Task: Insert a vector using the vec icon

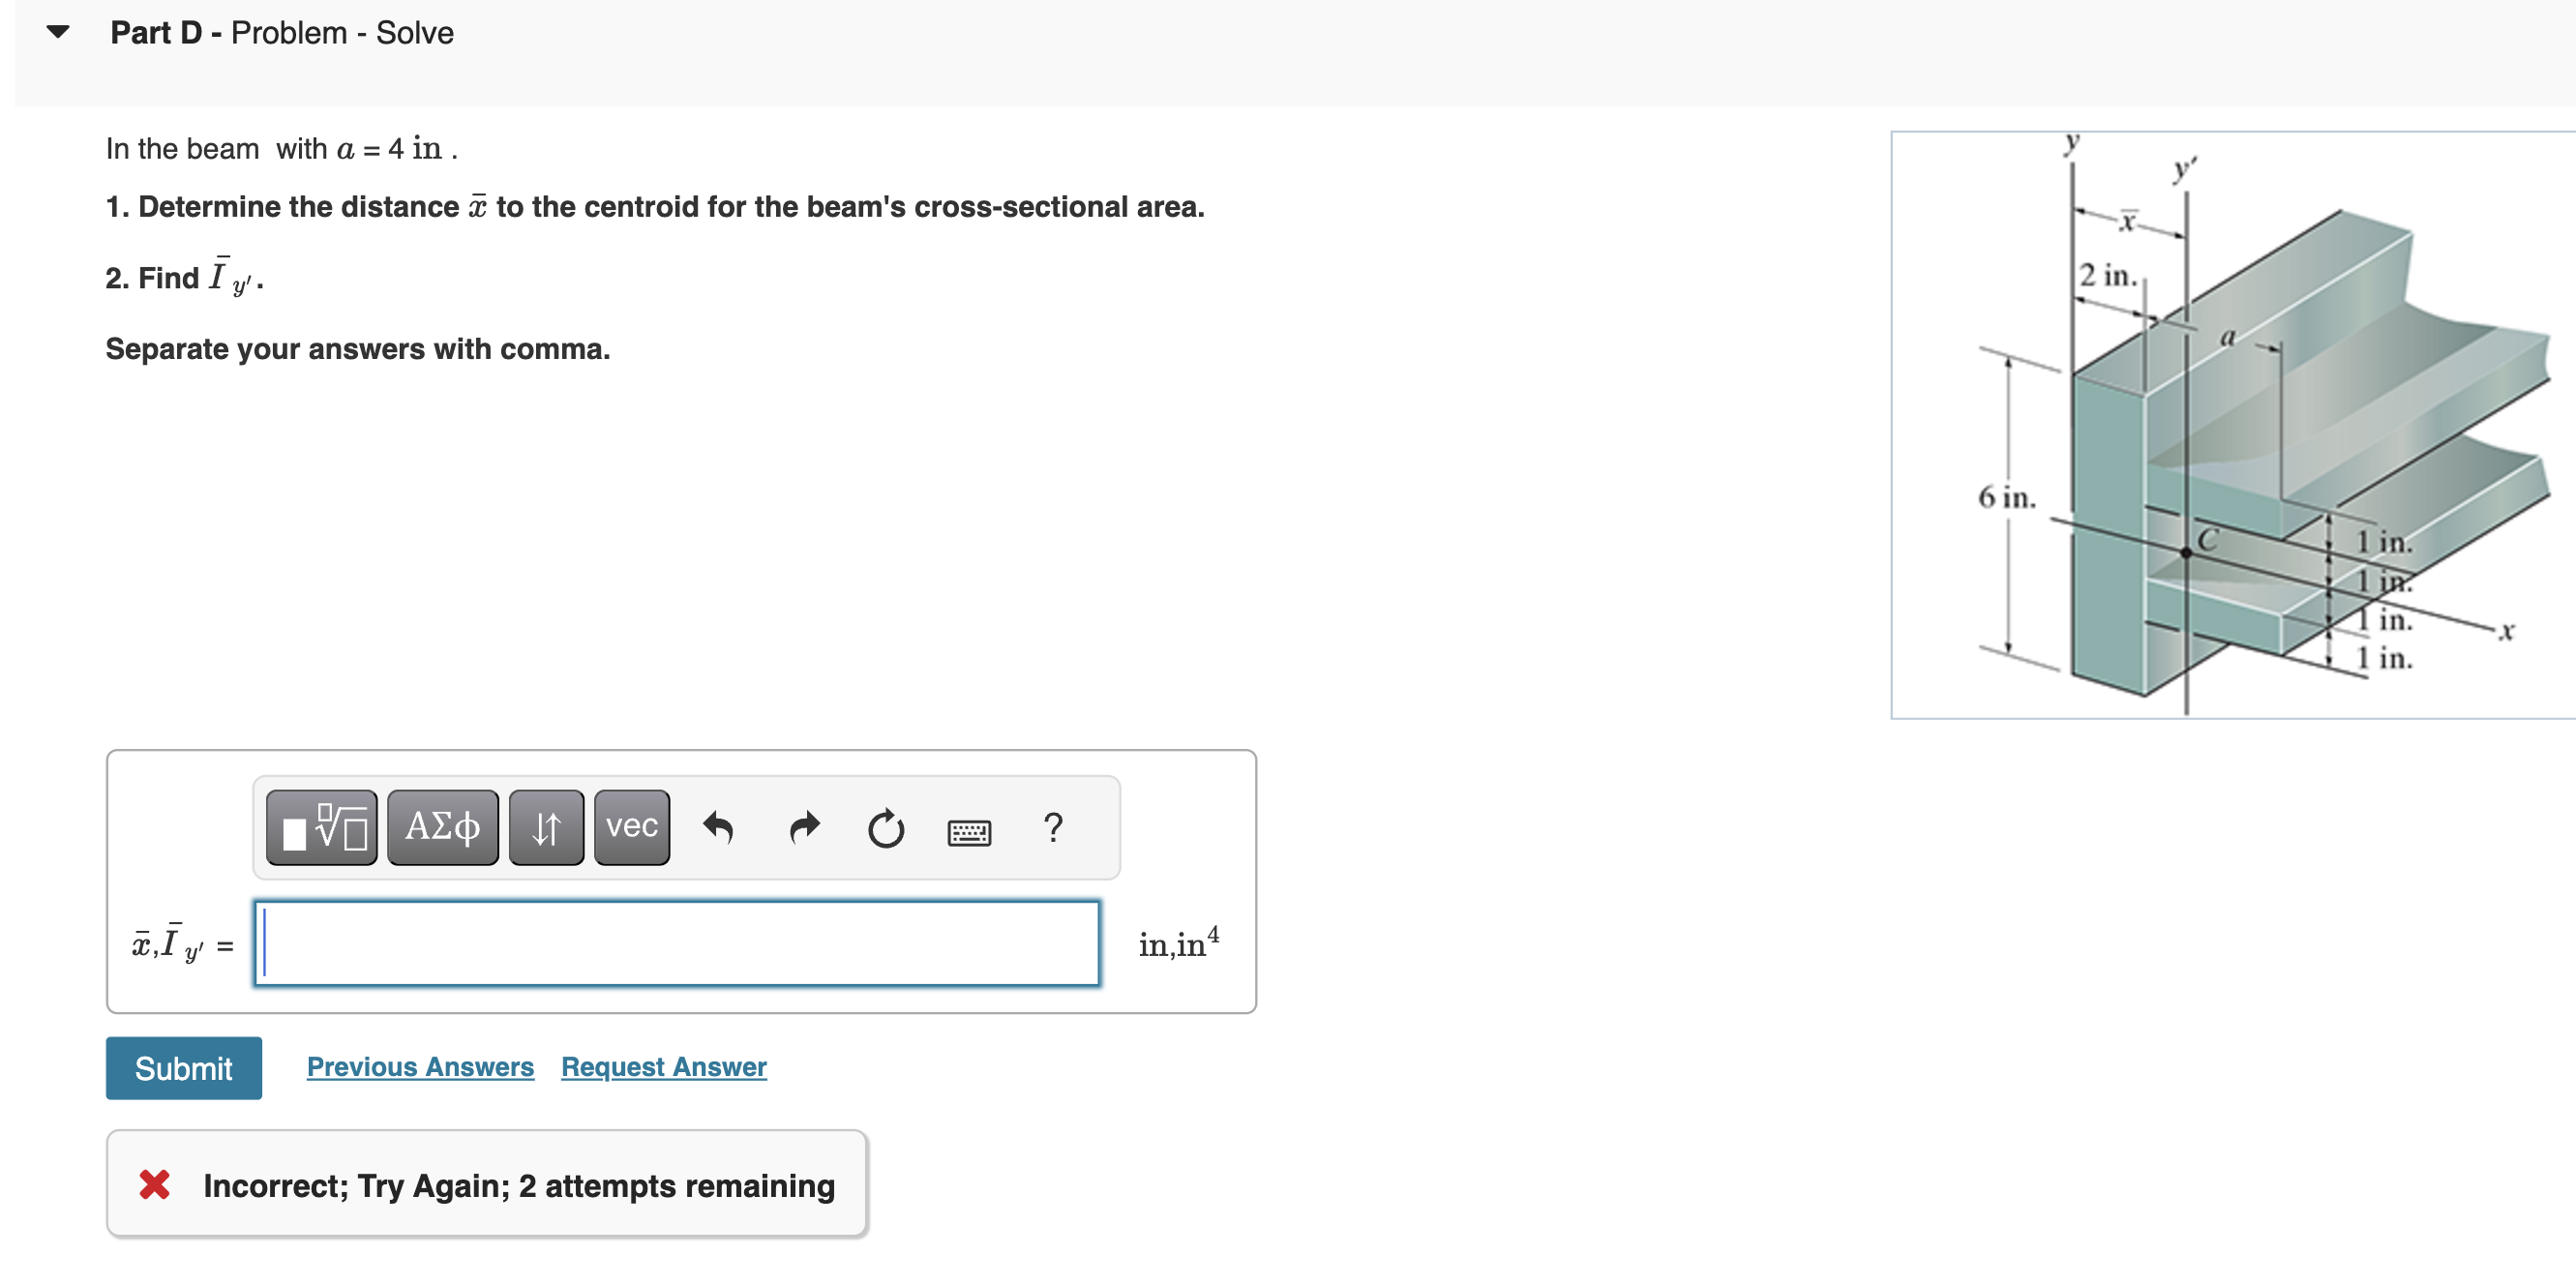Action: point(630,827)
